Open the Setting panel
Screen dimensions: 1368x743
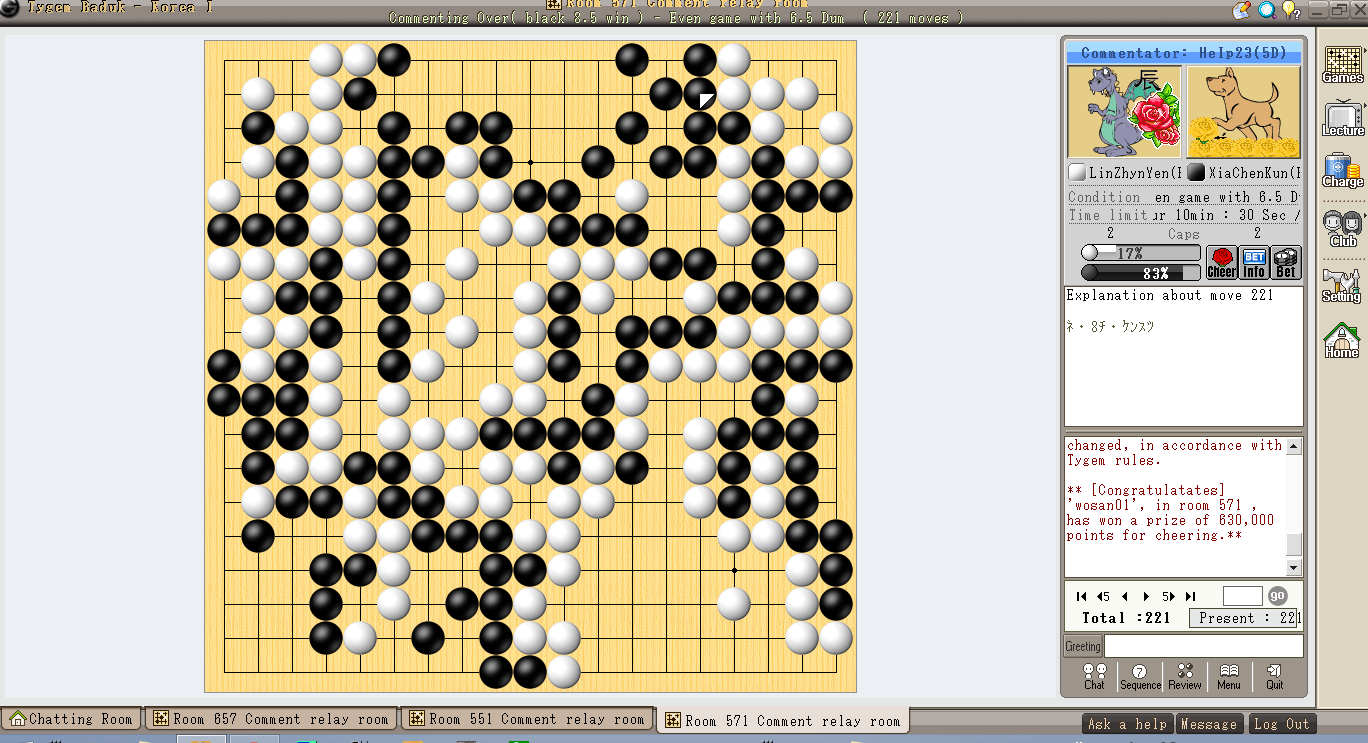[x=1342, y=285]
